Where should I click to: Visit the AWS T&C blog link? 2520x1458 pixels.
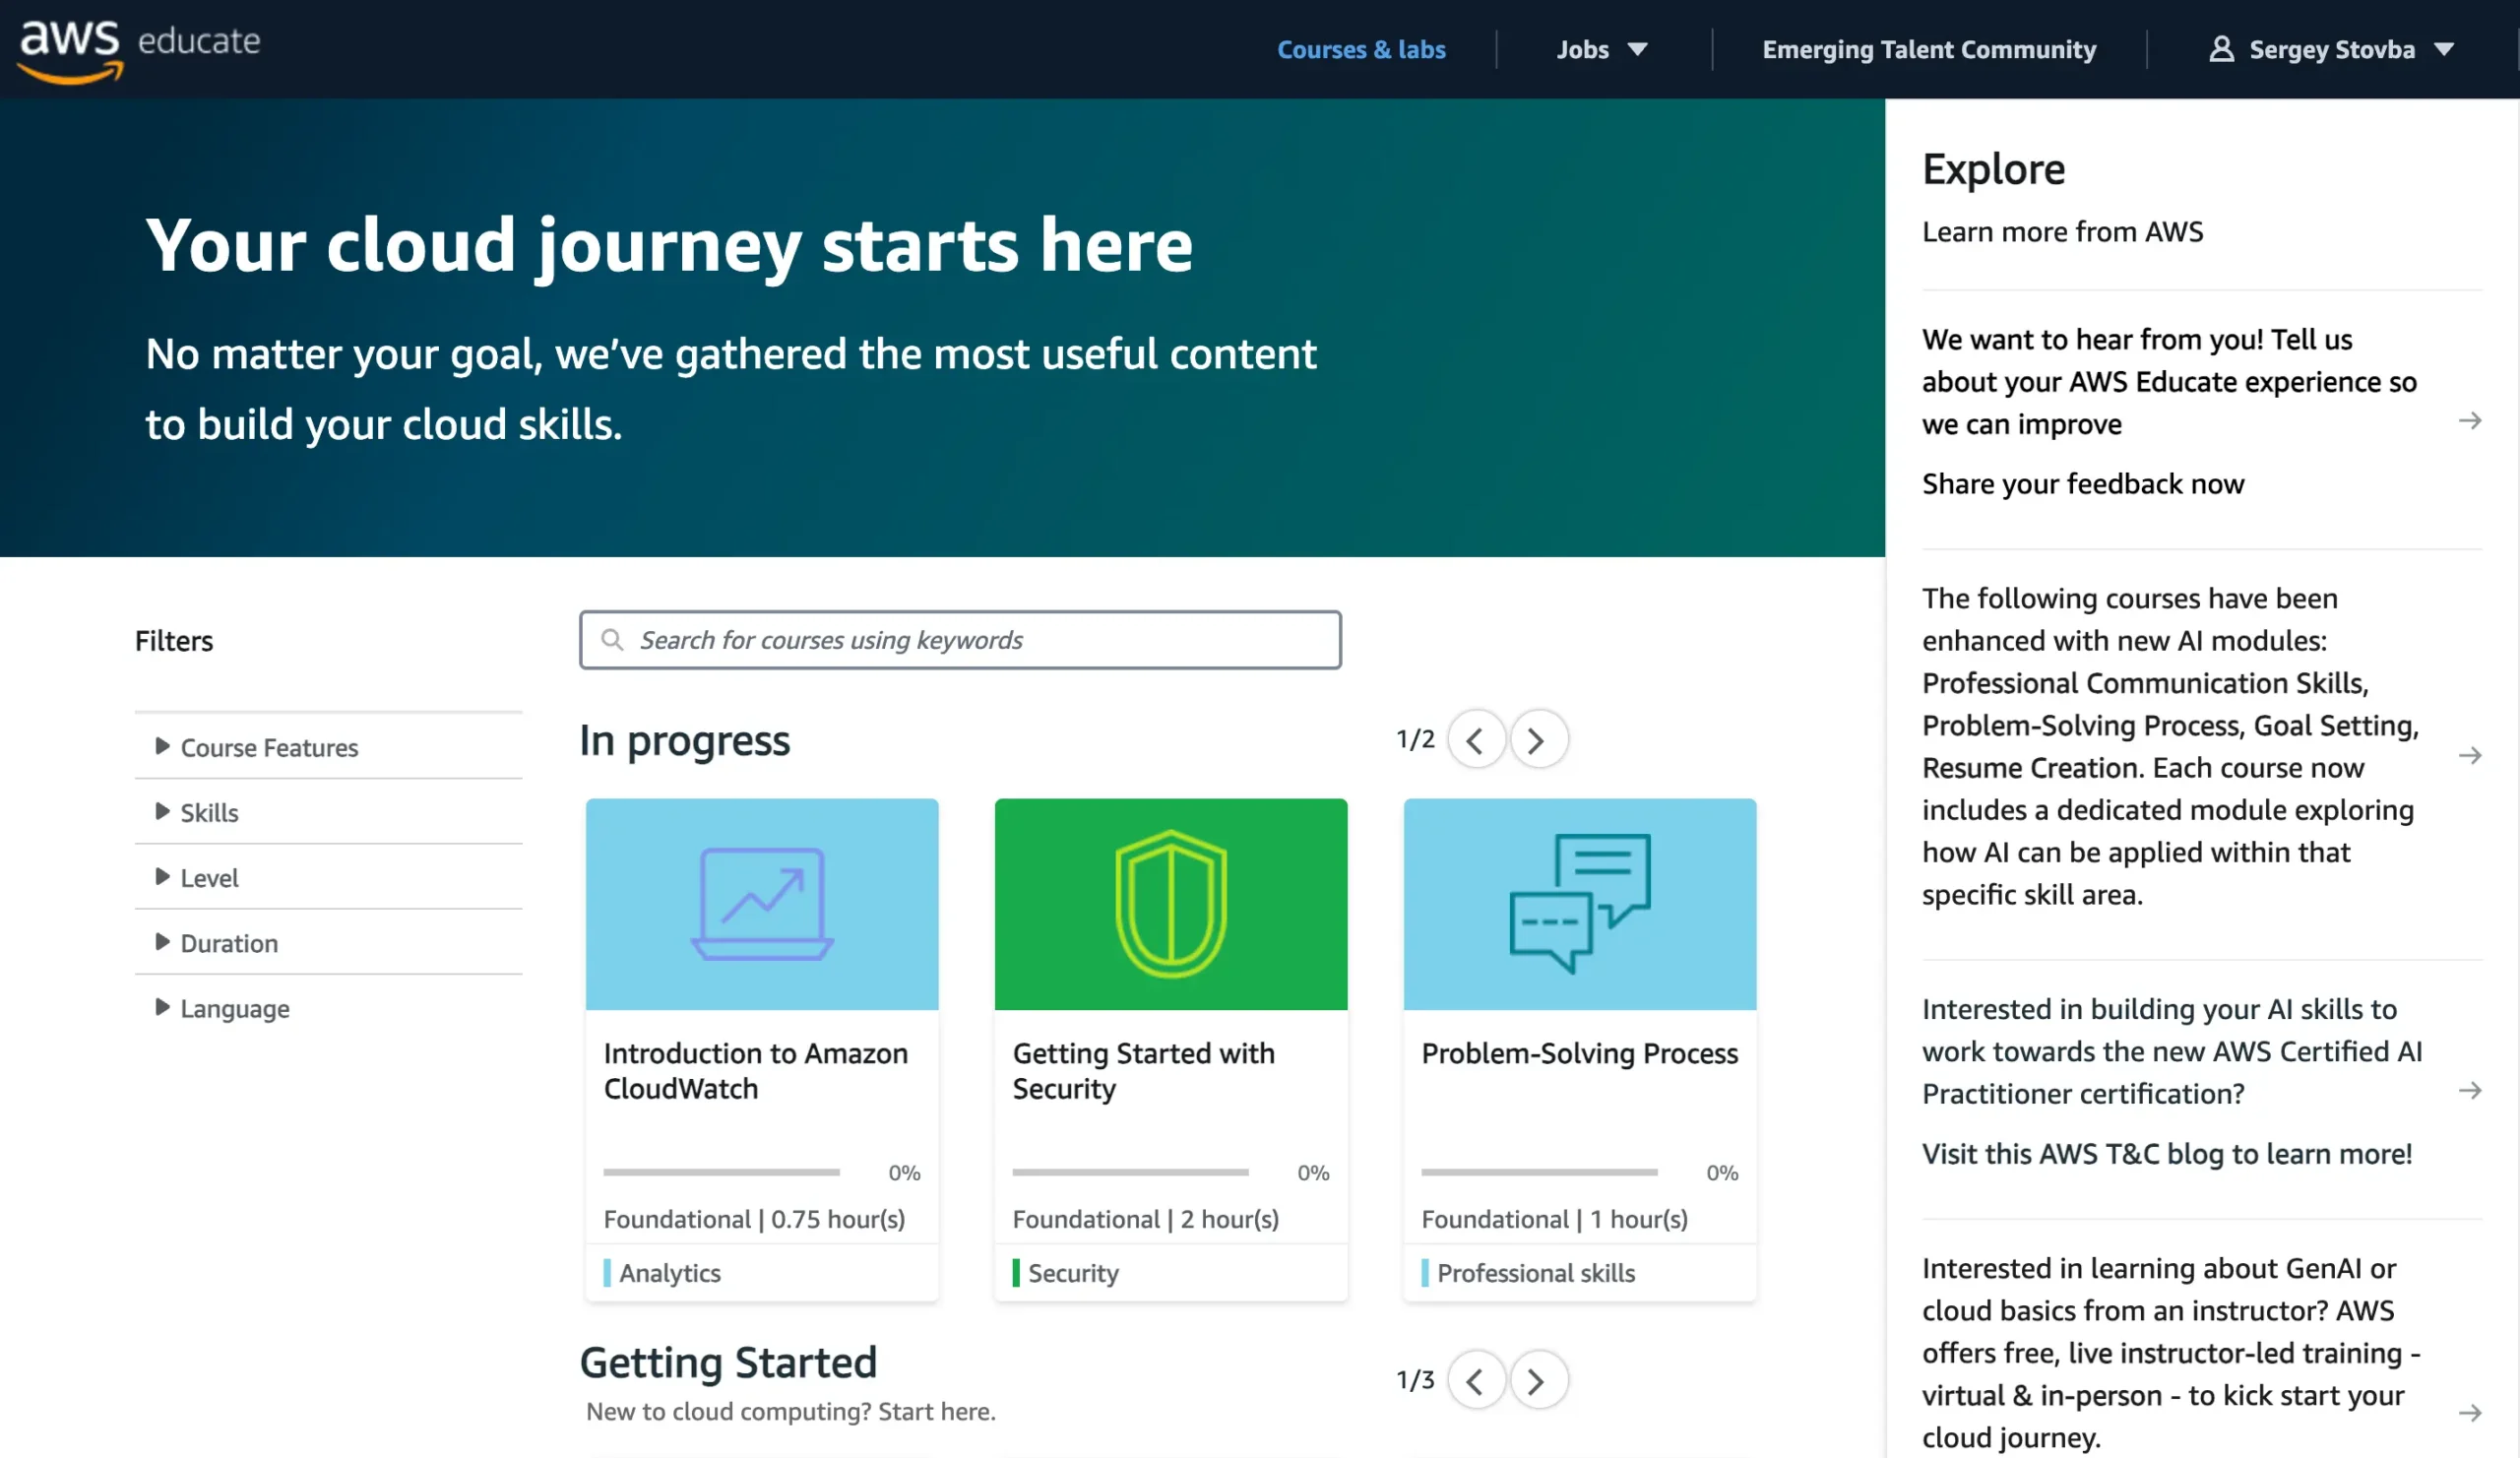[x=2167, y=1154]
